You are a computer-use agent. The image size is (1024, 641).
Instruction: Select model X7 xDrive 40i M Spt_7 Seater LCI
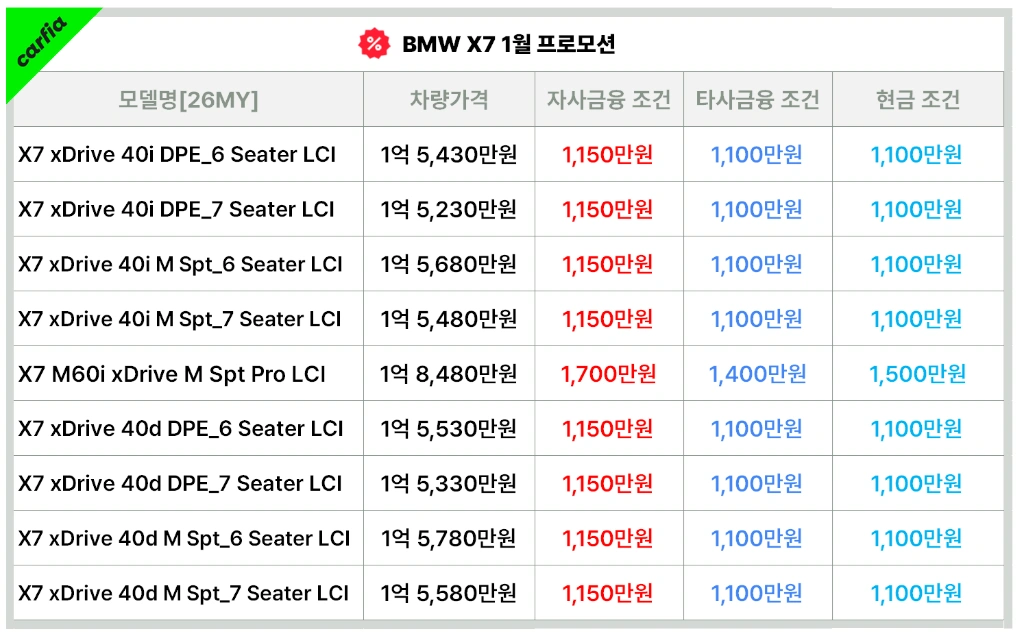pos(180,319)
